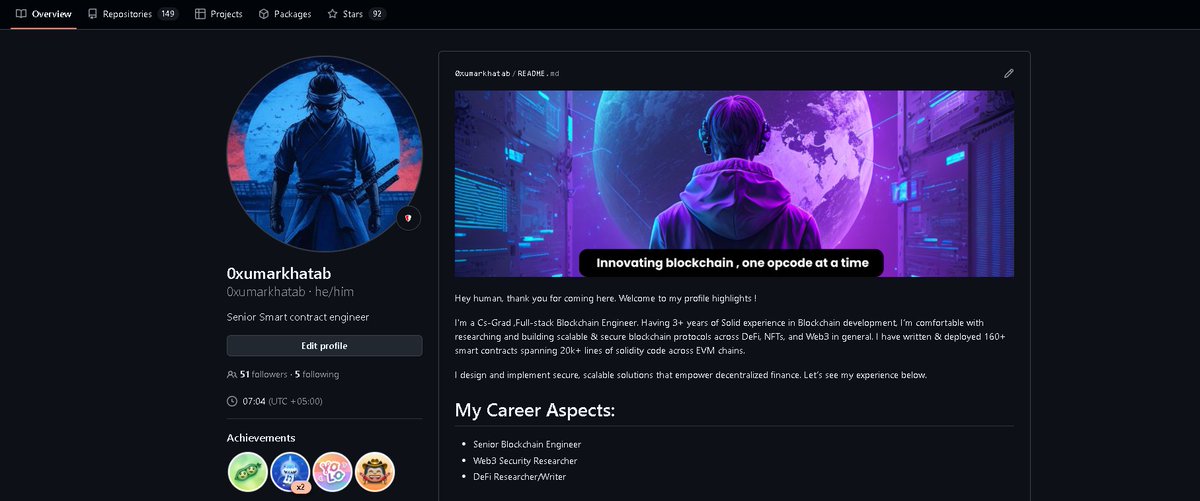Open the Stars tab

point(356,14)
